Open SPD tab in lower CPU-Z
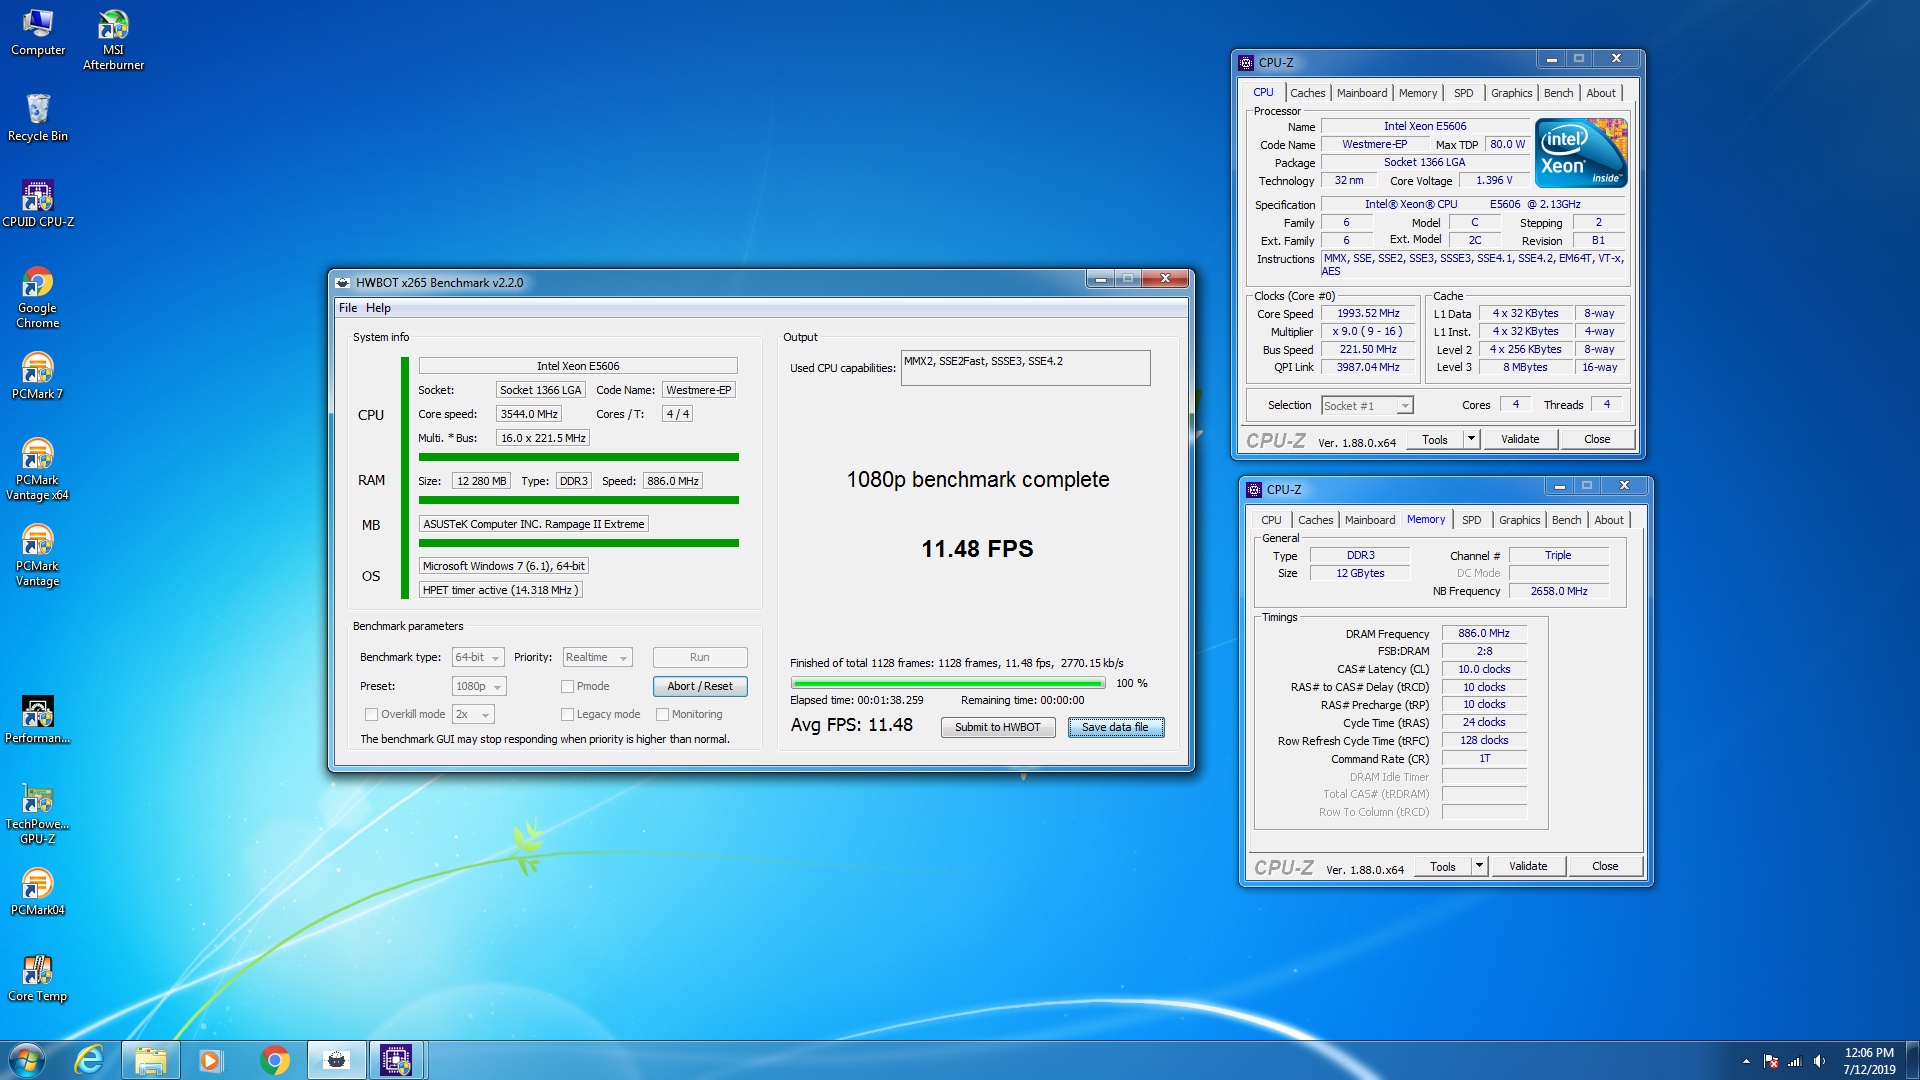The image size is (1920, 1080). pyautogui.click(x=1471, y=520)
